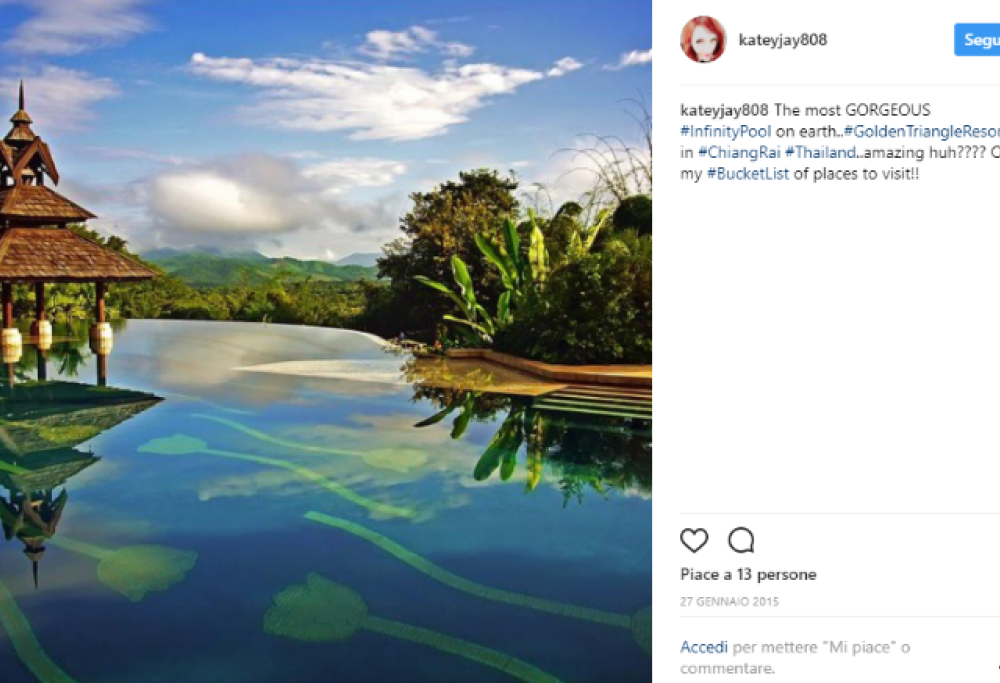Open the post date 27 GENNAIO 2015

pyautogui.click(x=729, y=602)
